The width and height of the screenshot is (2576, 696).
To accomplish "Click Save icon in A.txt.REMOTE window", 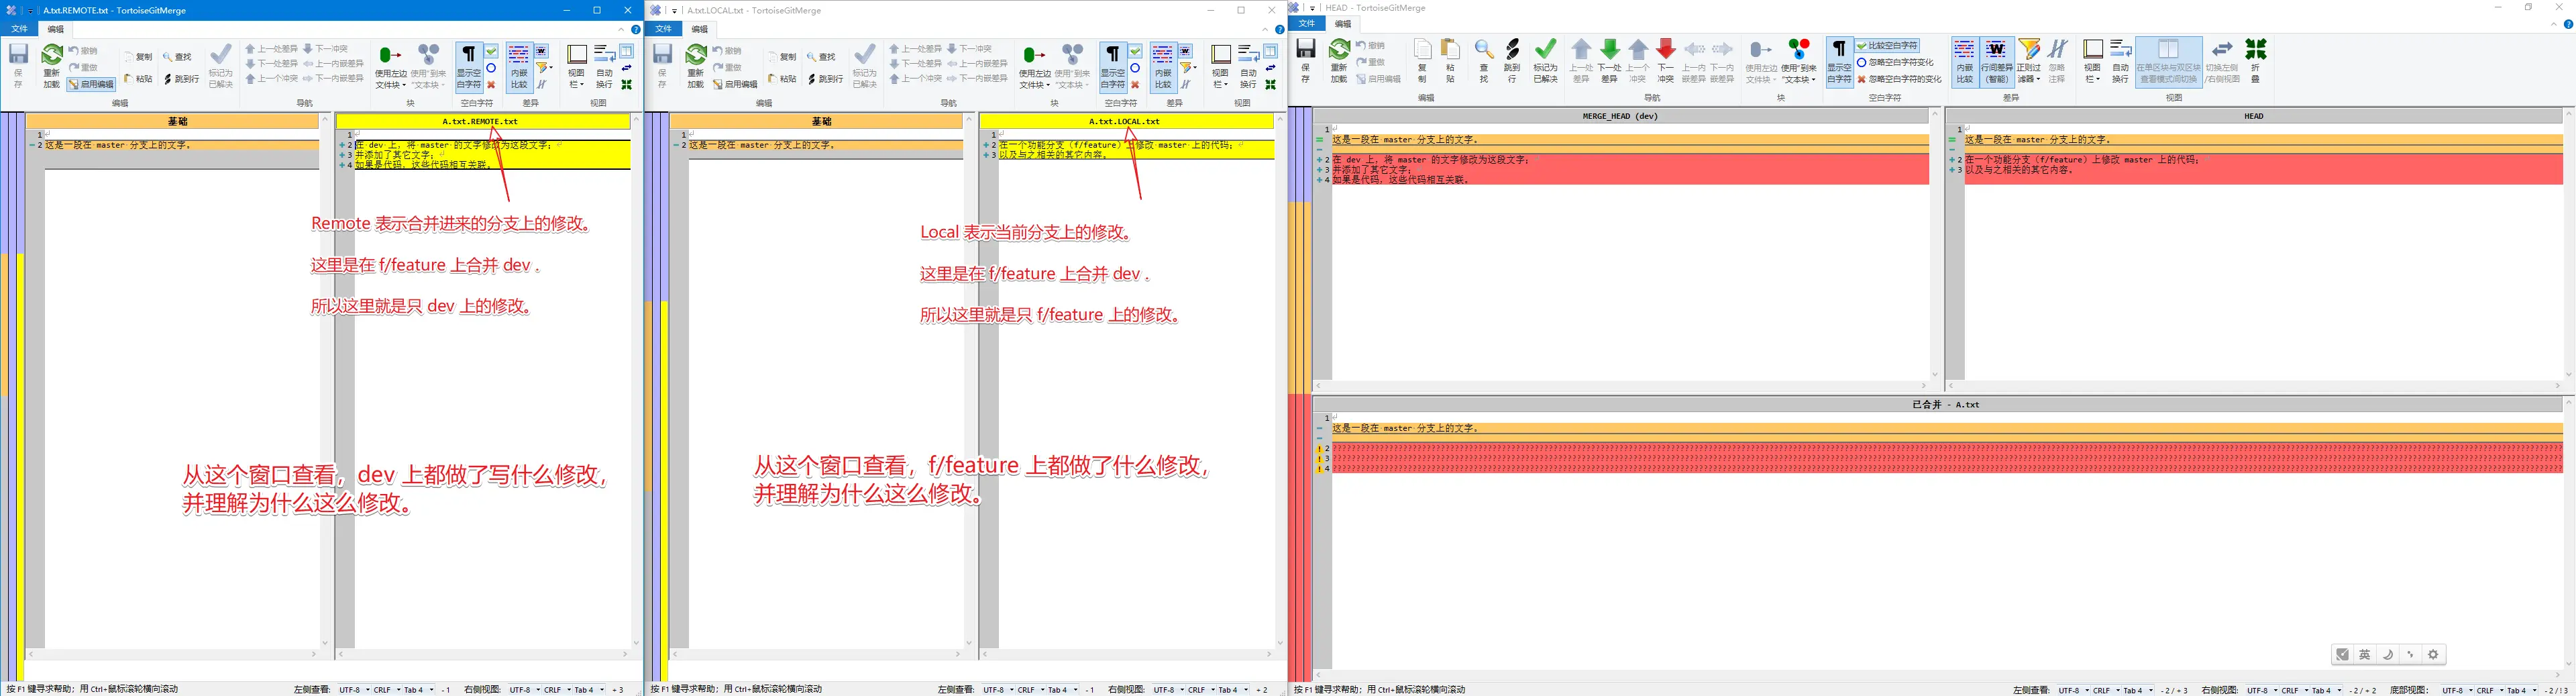I will click(18, 65).
